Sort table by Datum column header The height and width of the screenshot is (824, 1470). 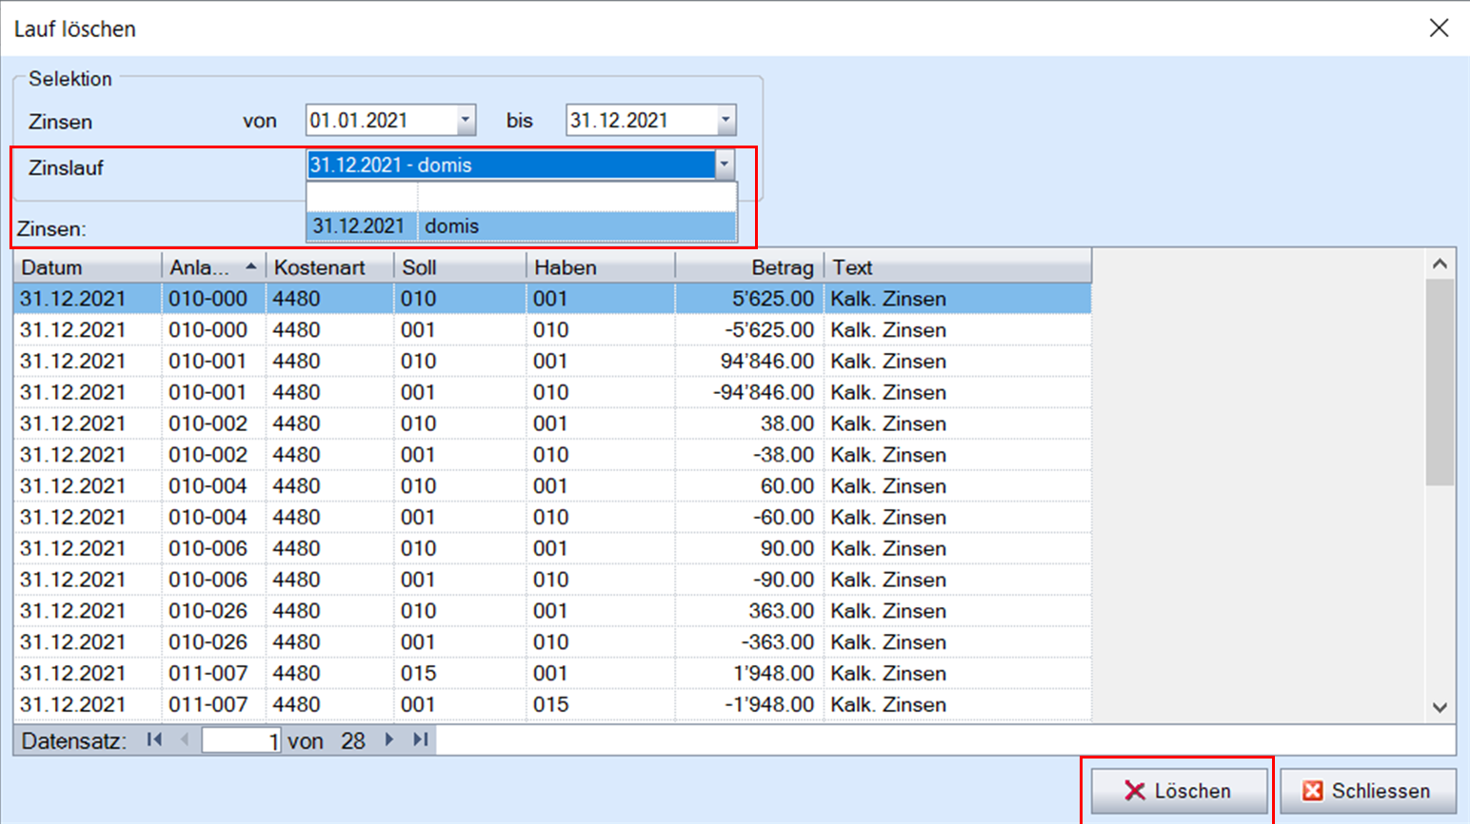(86, 268)
